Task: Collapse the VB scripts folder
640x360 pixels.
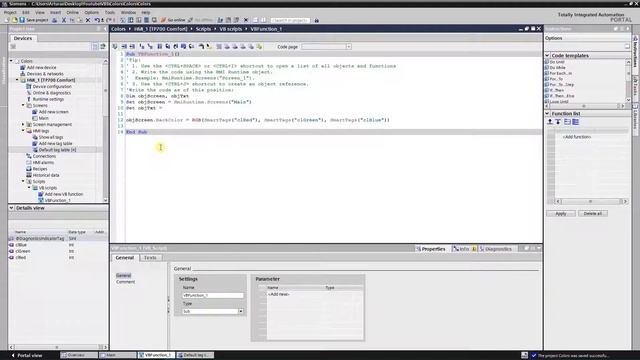Action: click(x=29, y=188)
